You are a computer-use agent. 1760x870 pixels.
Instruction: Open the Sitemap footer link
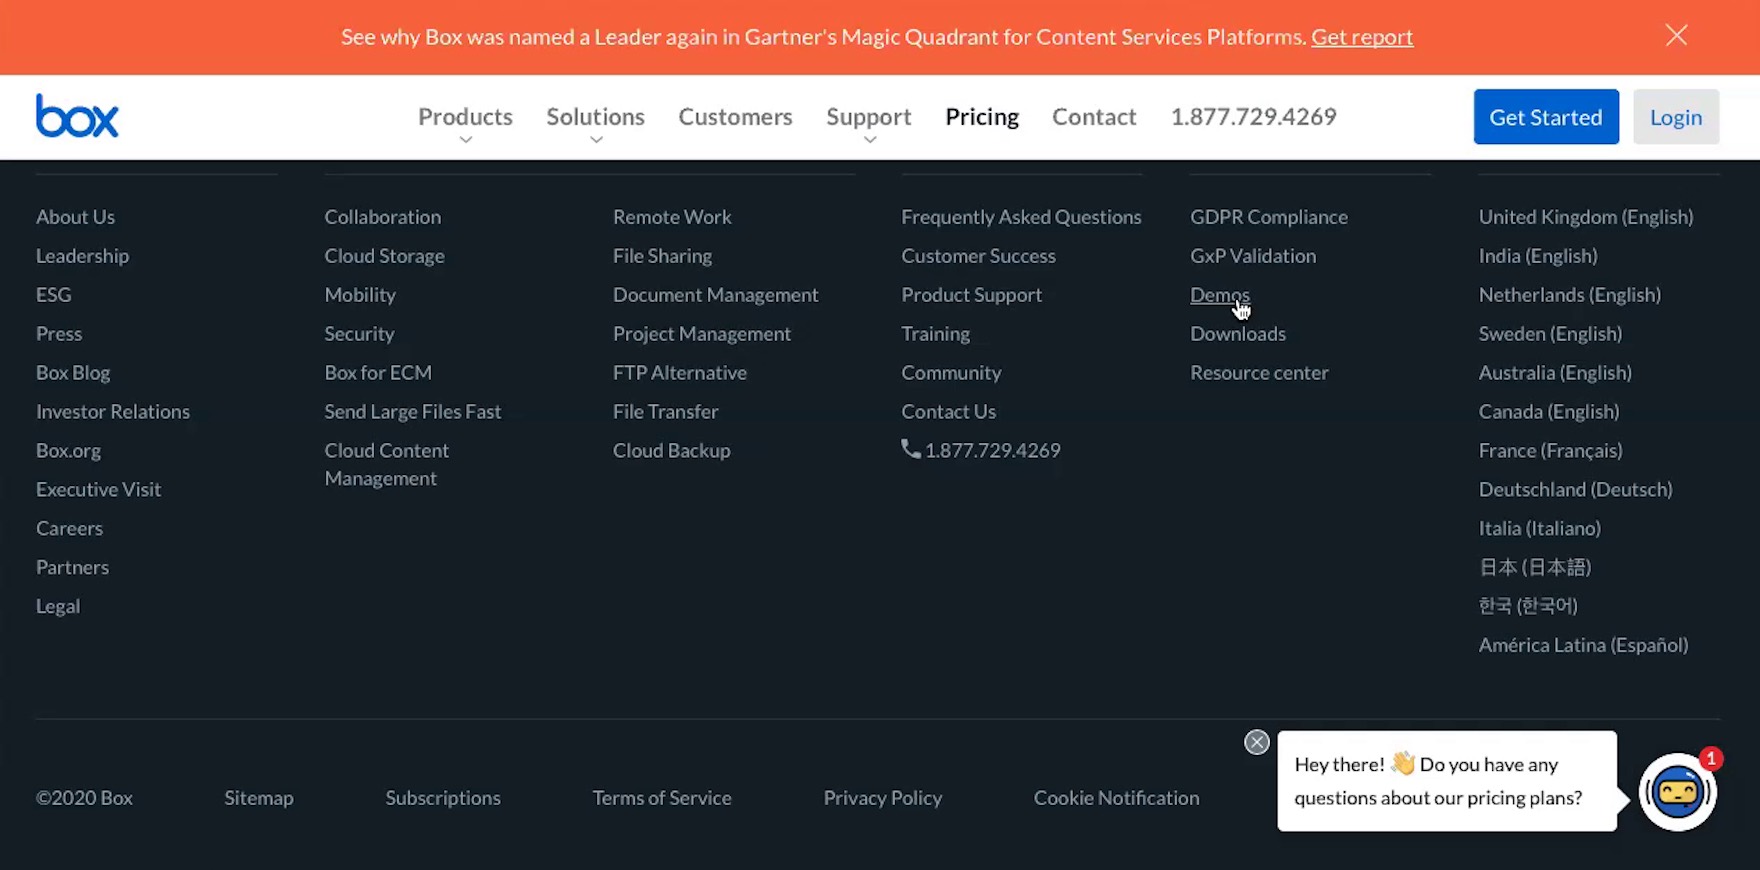click(x=258, y=798)
